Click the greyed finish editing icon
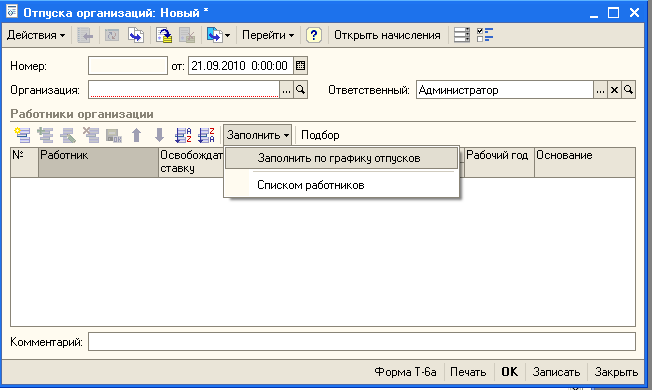 (x=114, y=135)
